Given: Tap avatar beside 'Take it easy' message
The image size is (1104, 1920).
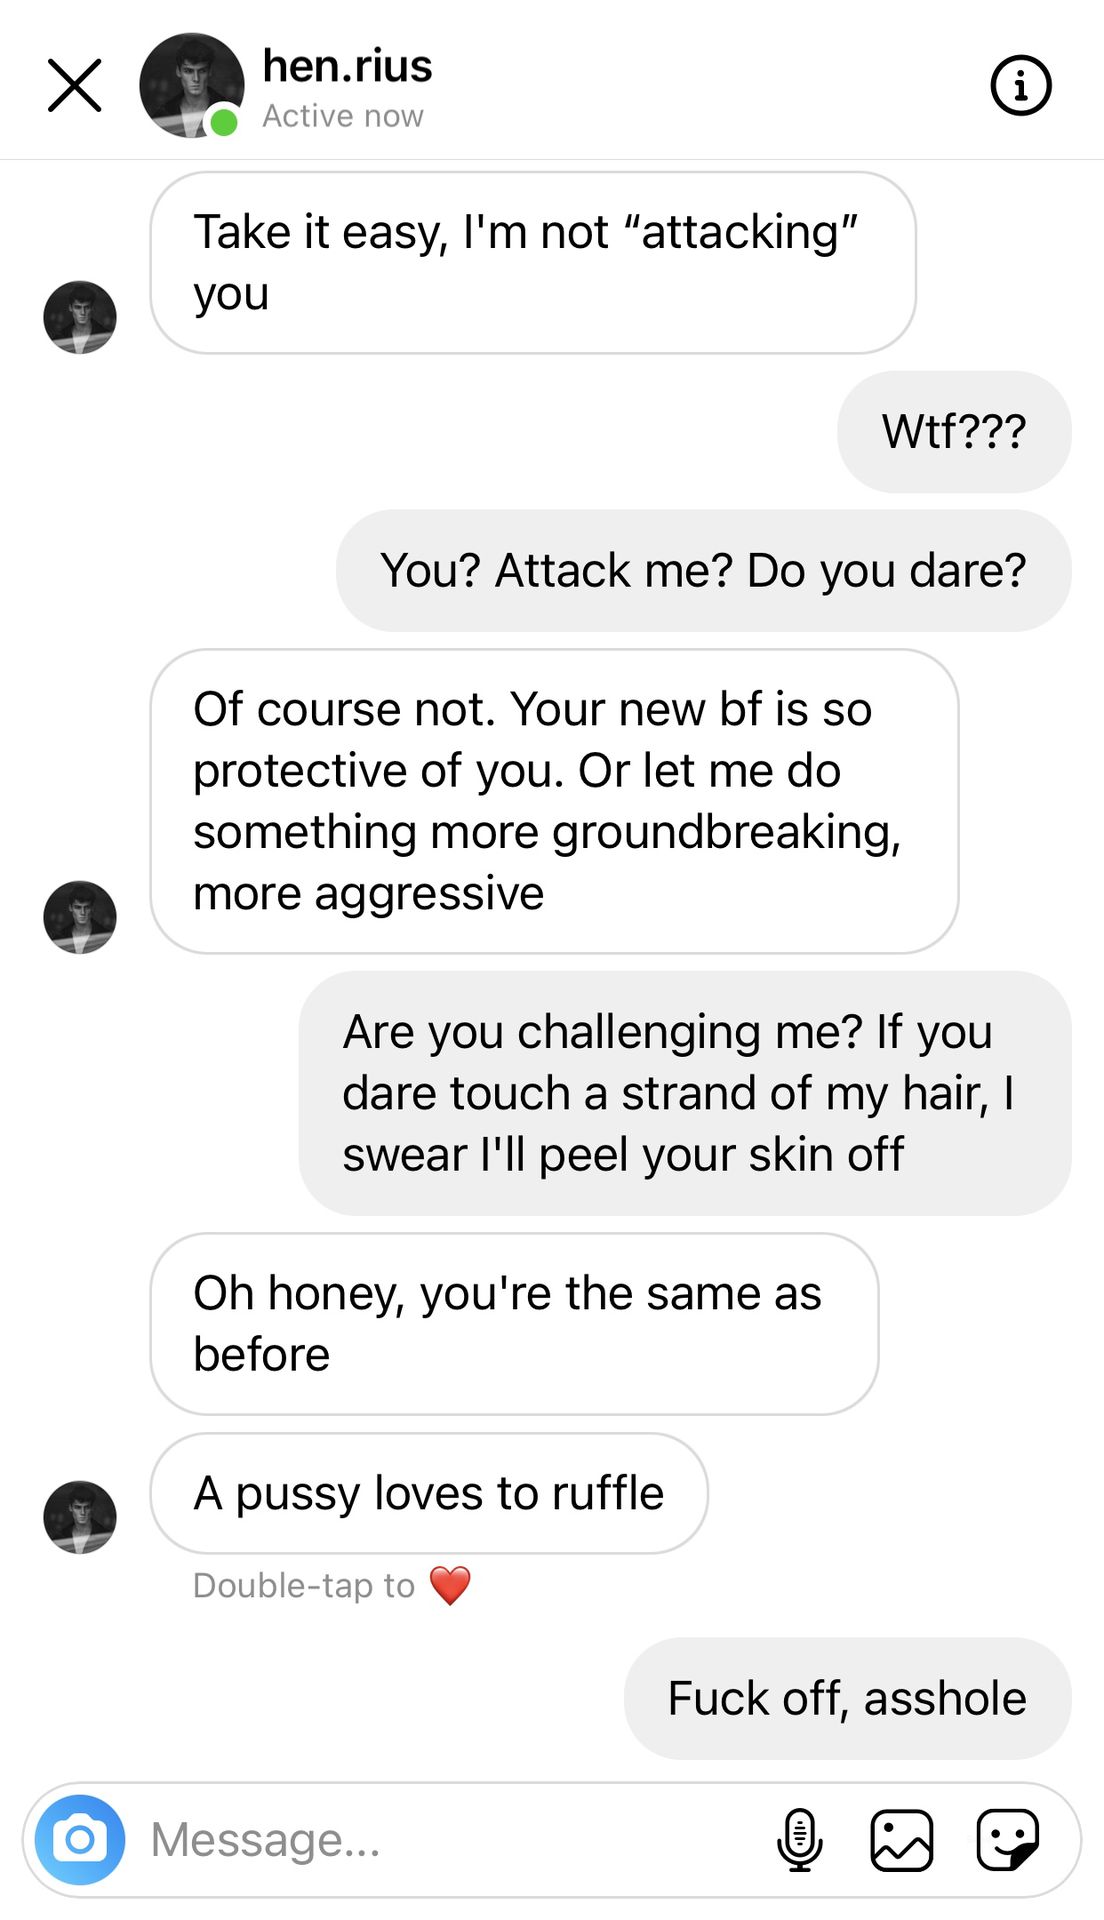Looking at the screenshot, I should pyautogui.click(x=80, y=317).
